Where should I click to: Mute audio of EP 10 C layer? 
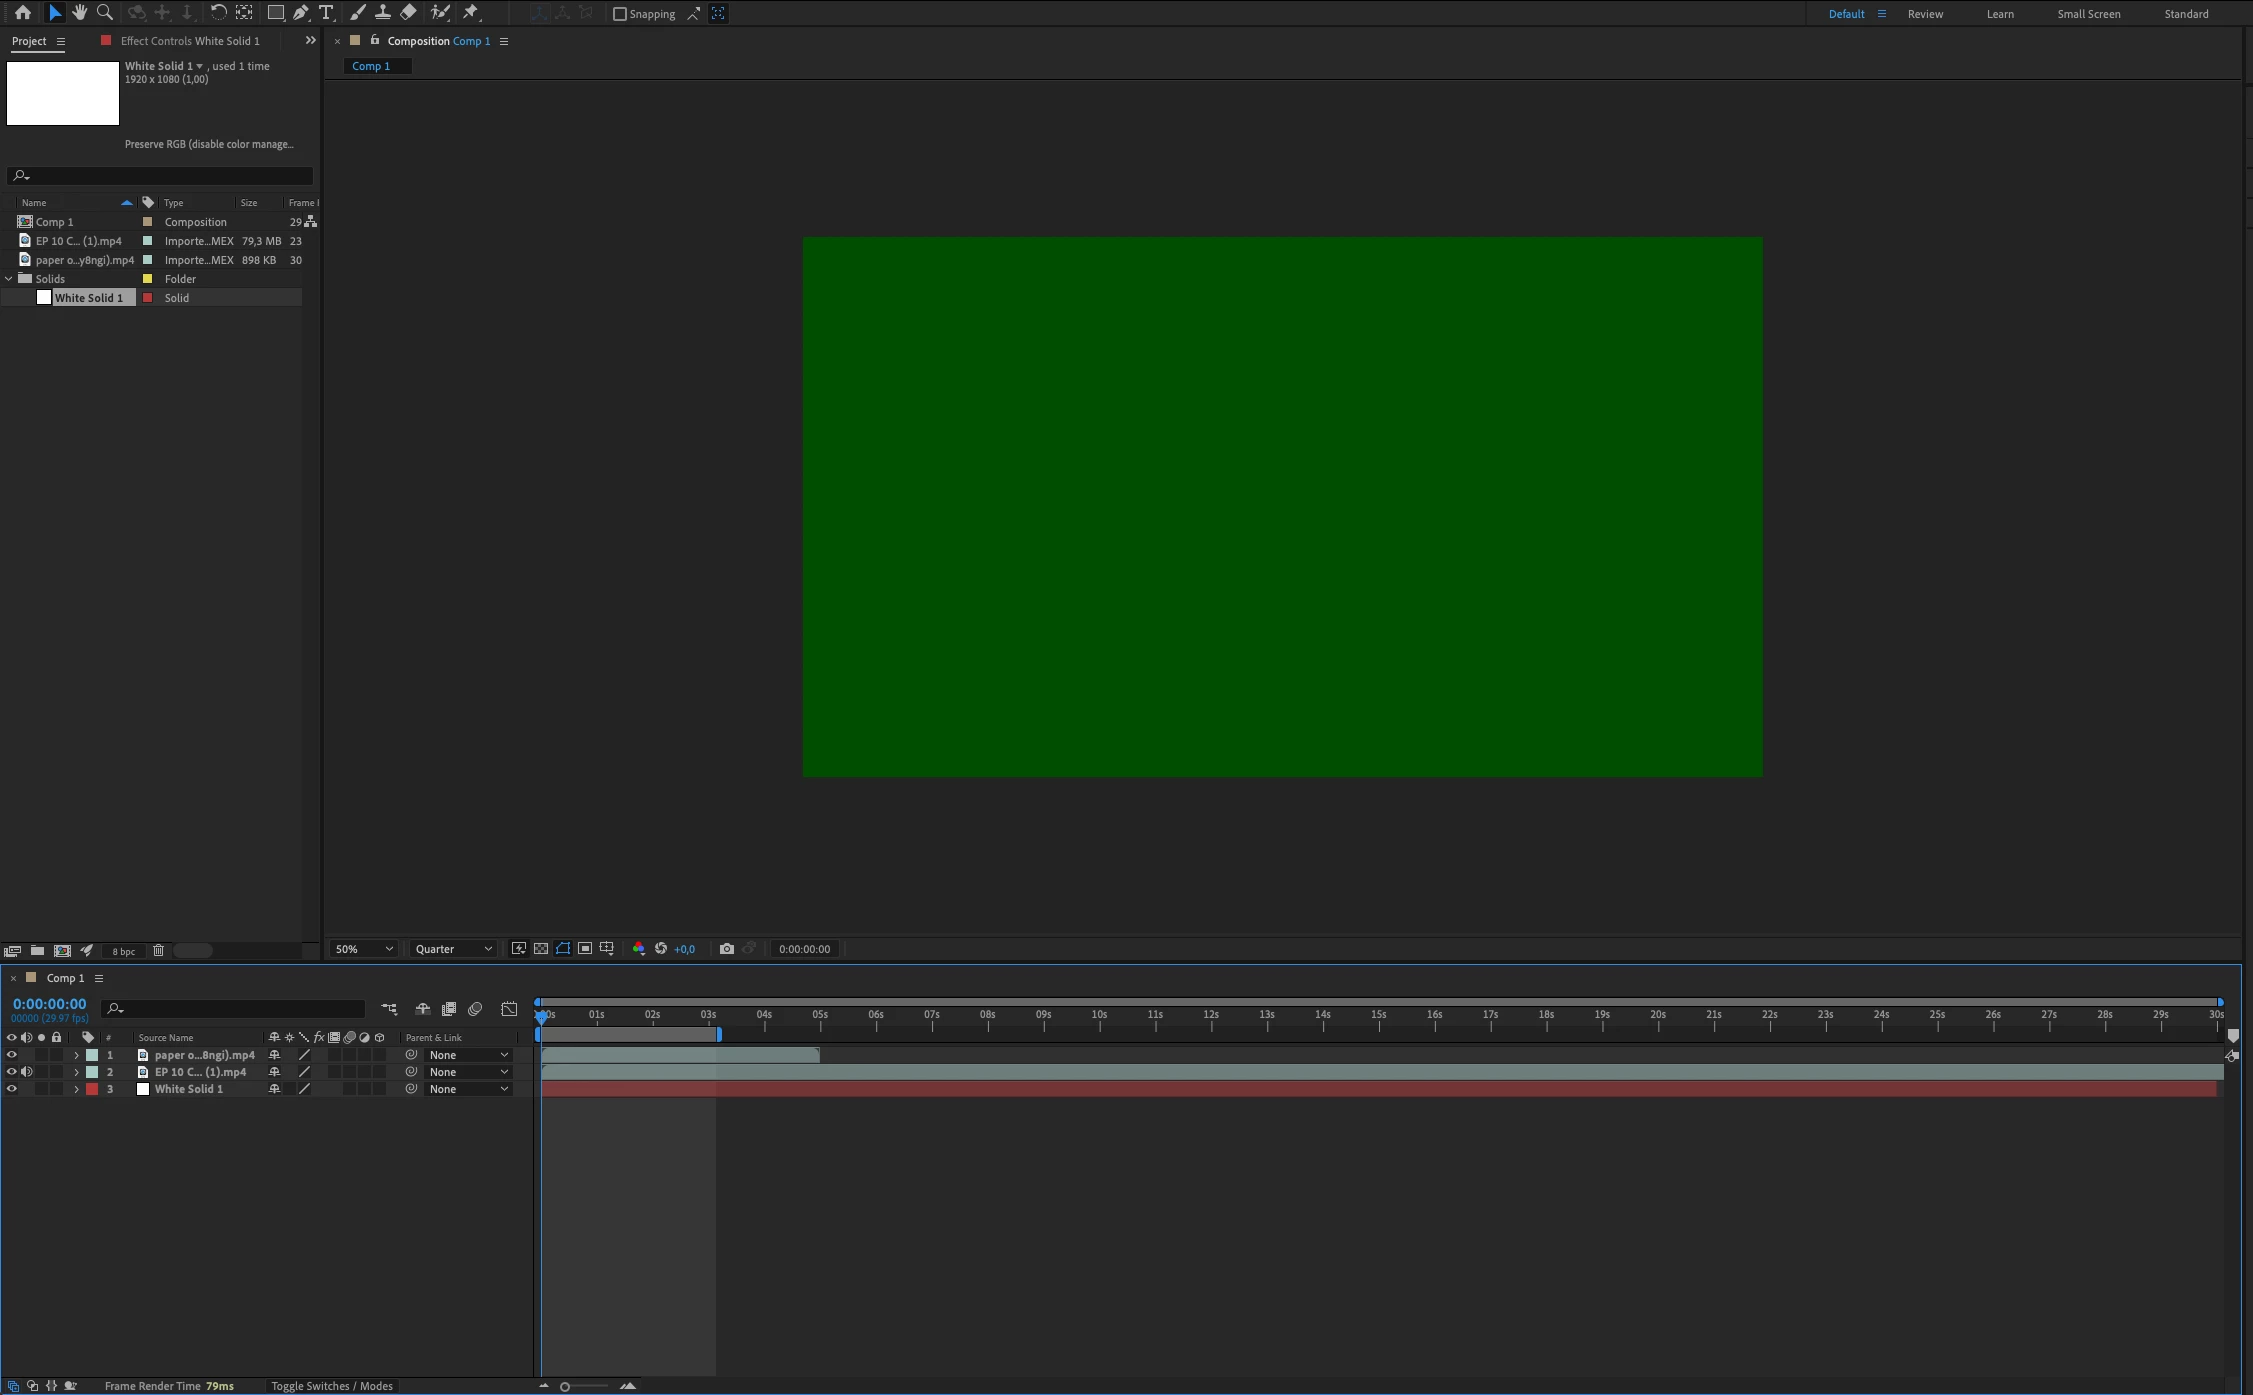[x=27, y=1072]
